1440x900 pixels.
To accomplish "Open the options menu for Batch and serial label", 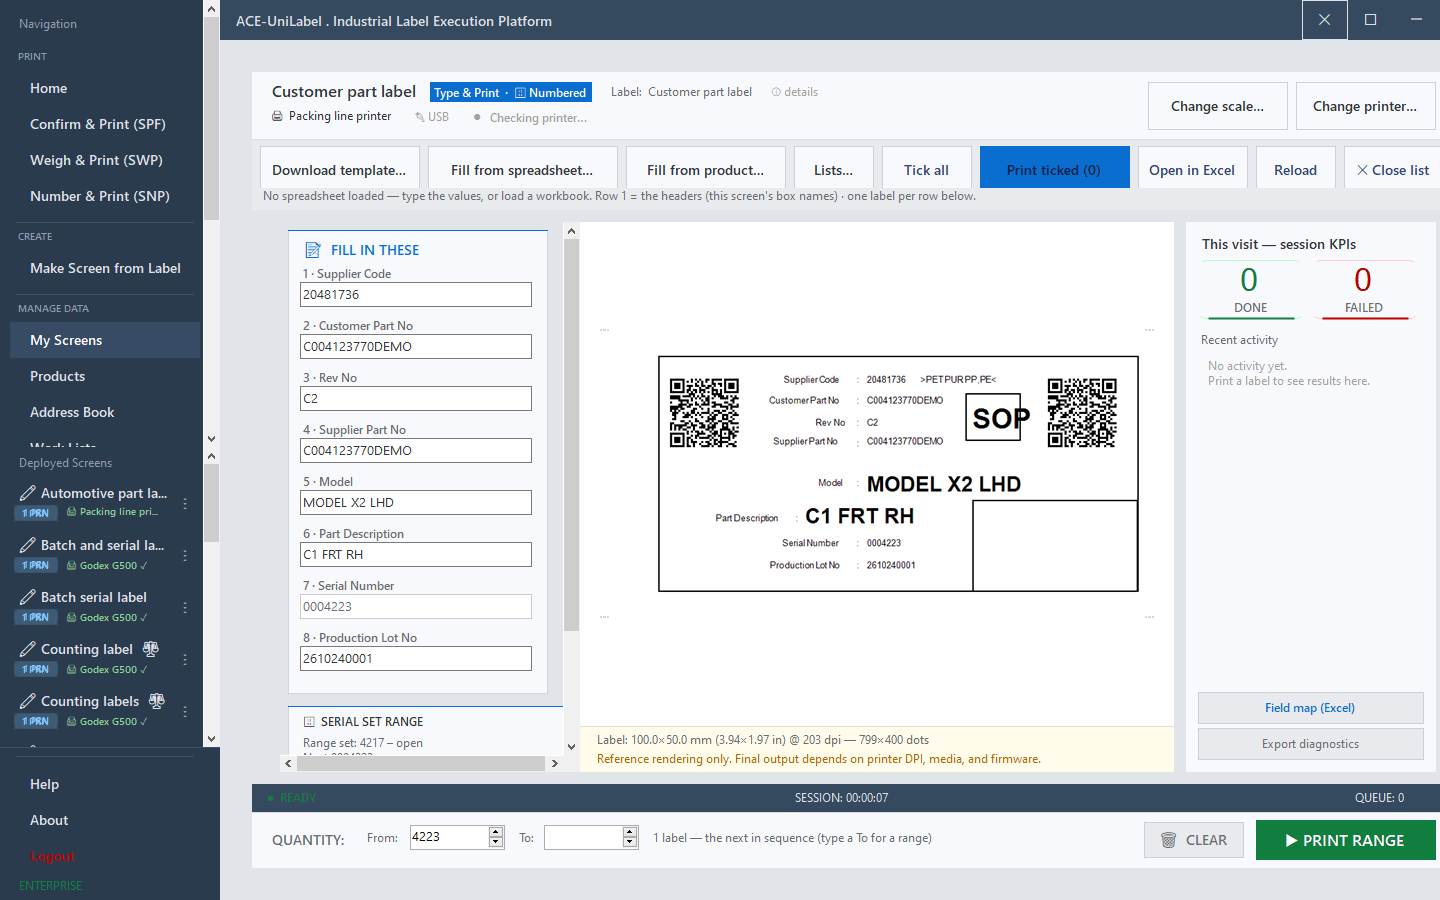I will pos(185,555).
